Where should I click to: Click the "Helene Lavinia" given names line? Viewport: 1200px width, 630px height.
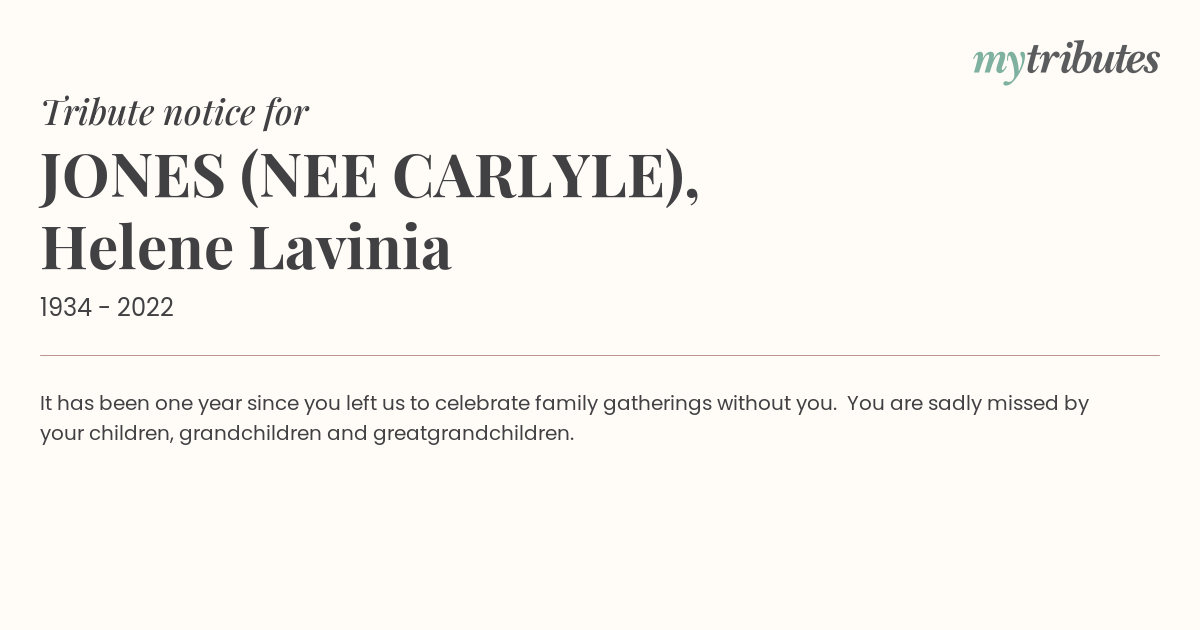(x=246, y=247)
